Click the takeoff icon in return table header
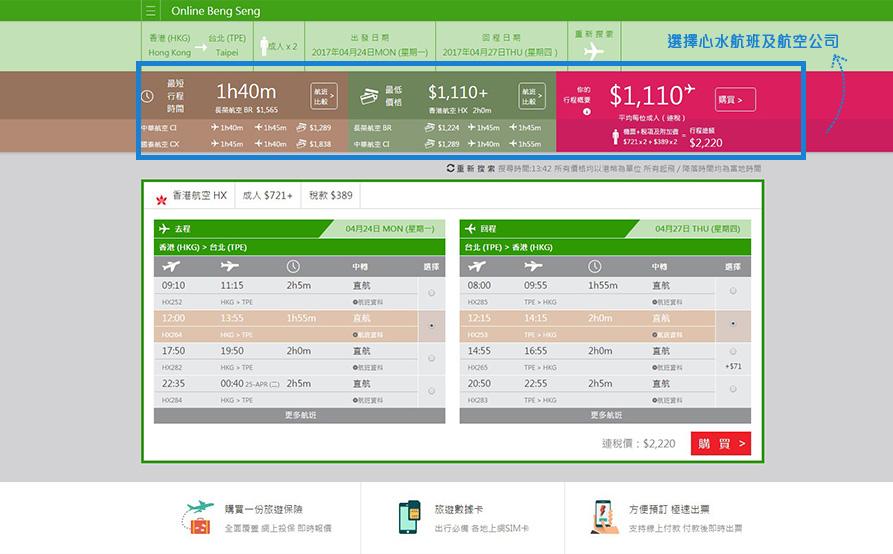 [x=477, y=266]
